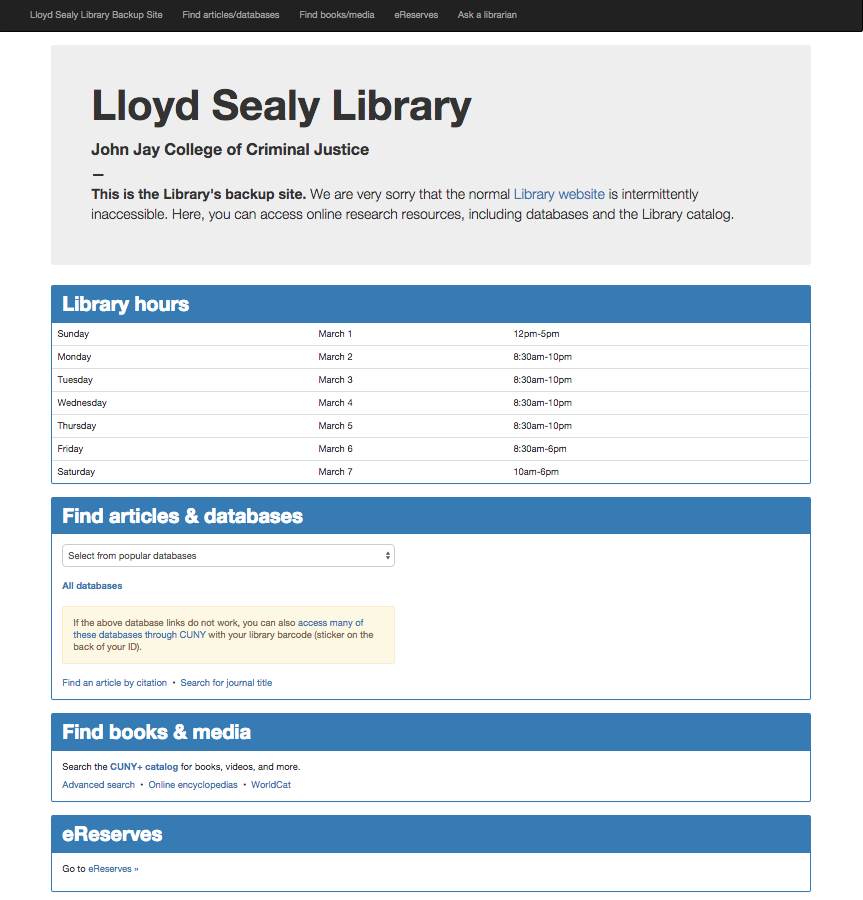Click Lloyd Sealy Library Backup Site brand link
863x900 pixels.
pos(96,15)
